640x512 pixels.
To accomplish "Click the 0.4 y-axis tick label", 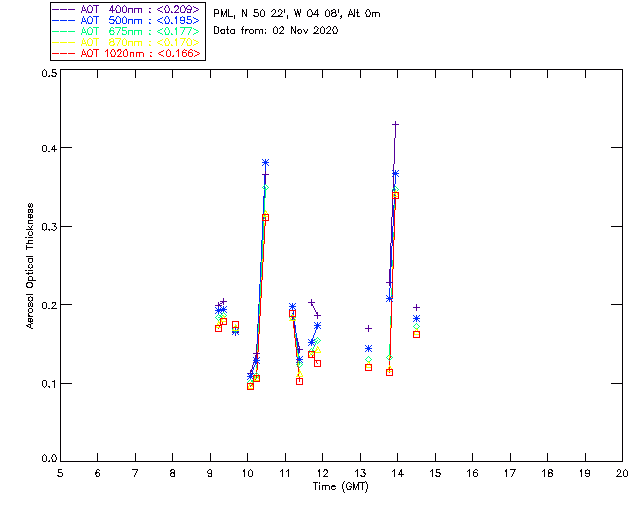I will click(49, 148).
